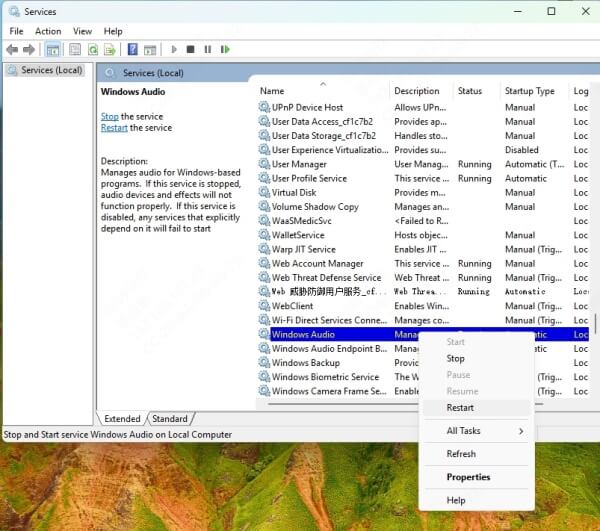Click Show/Hide Action Pane toolbar icon
The image size is (600, 531).
(x=150, y=50)
